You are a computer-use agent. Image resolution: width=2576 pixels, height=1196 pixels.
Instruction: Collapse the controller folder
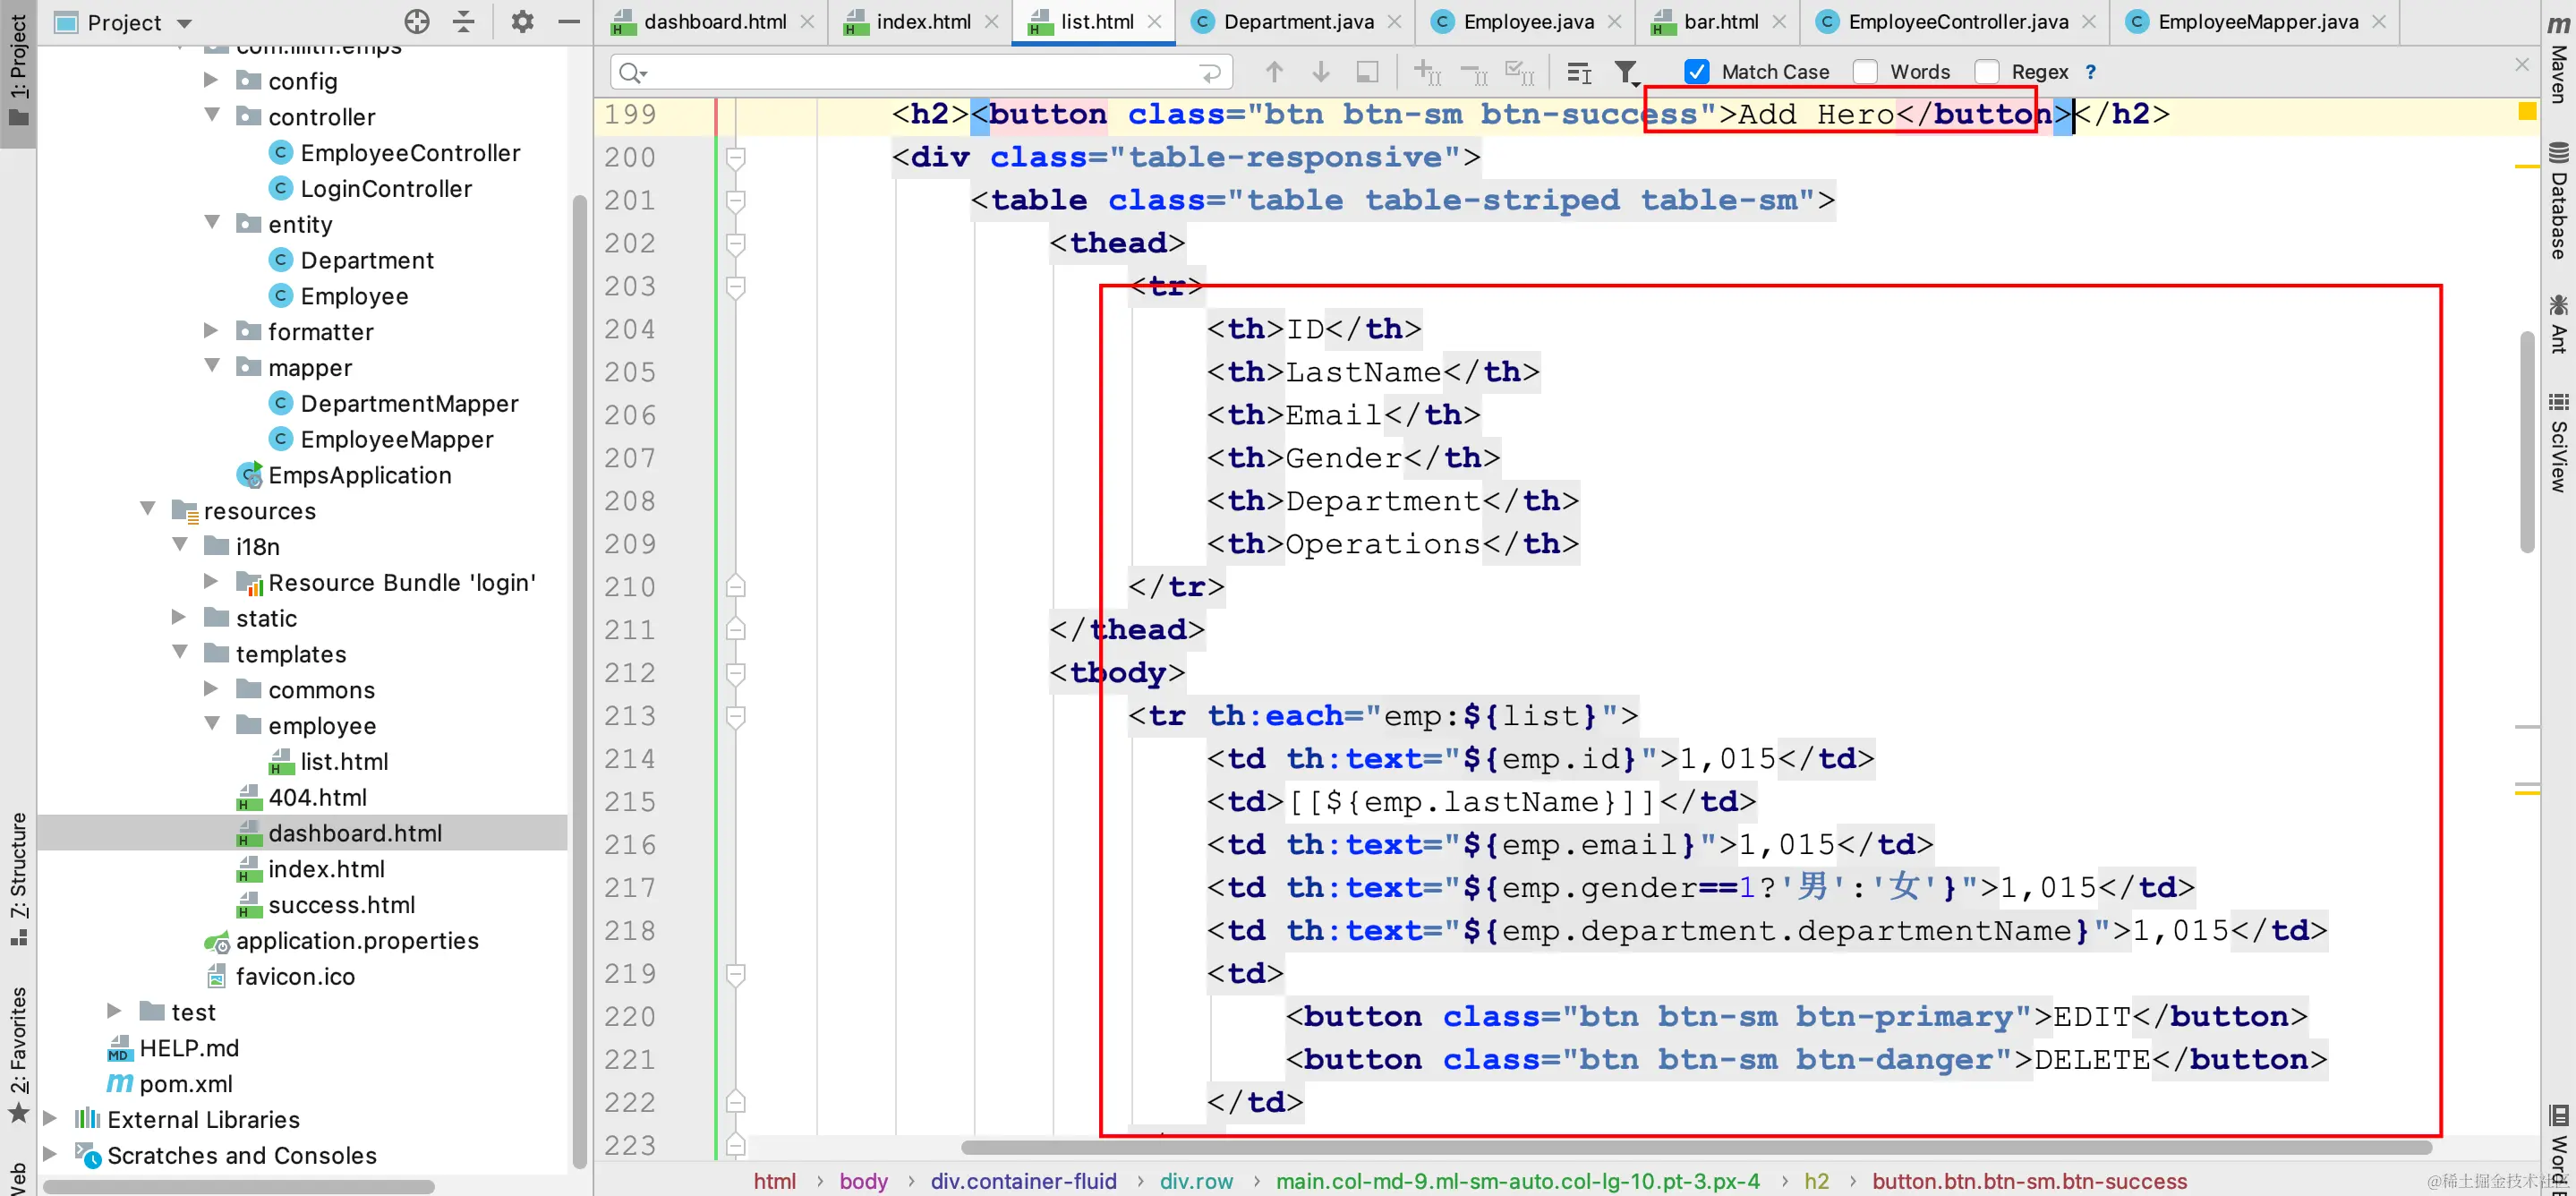click(x=211, y=115)
